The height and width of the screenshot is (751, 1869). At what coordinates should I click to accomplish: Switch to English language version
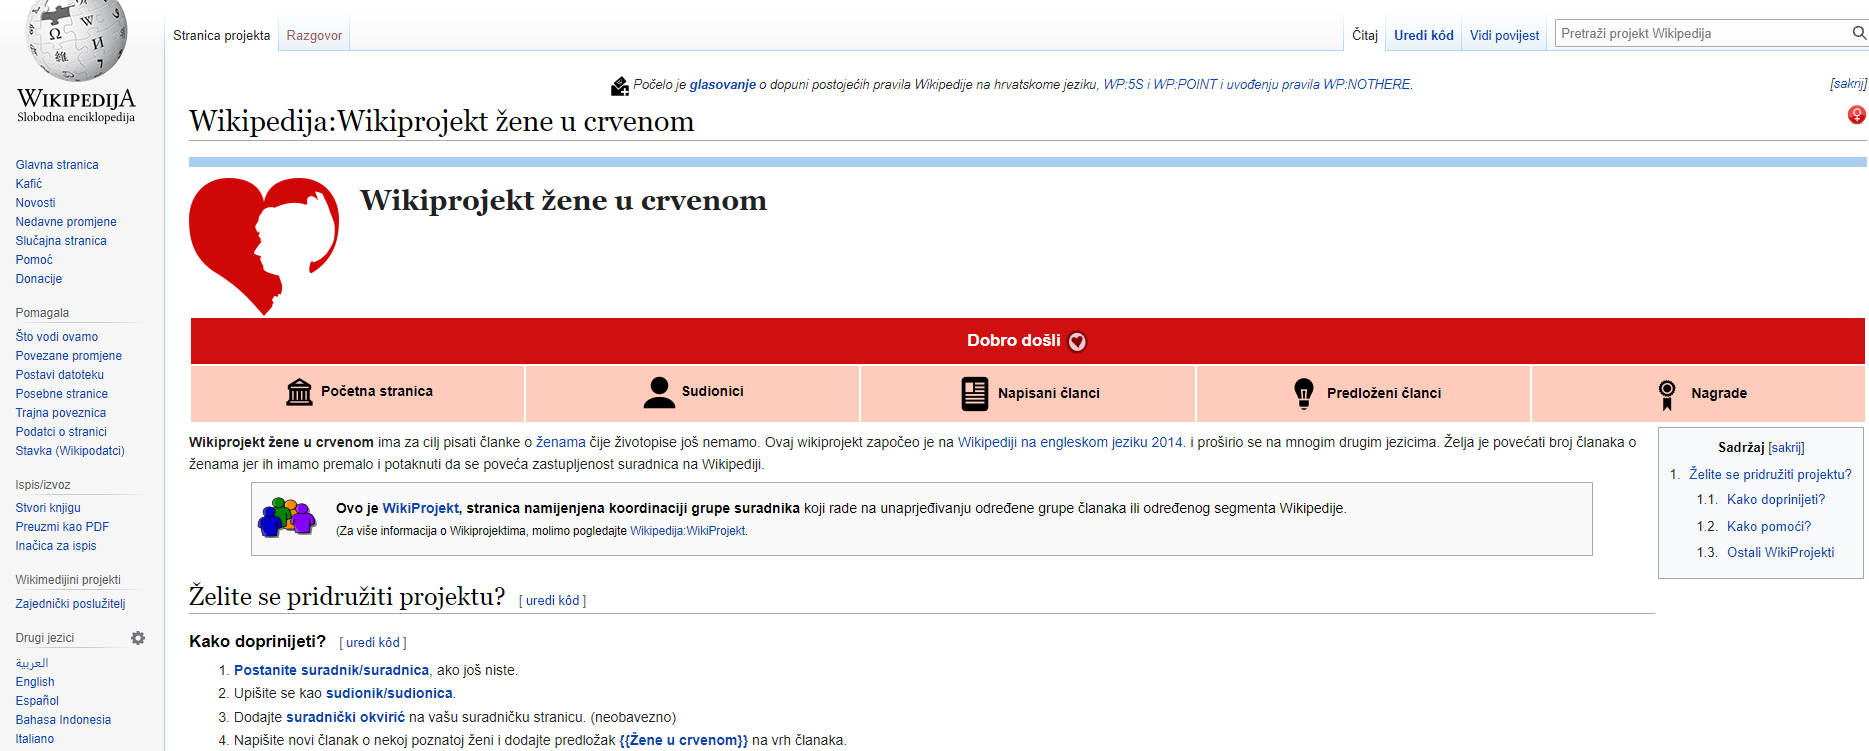35,682
